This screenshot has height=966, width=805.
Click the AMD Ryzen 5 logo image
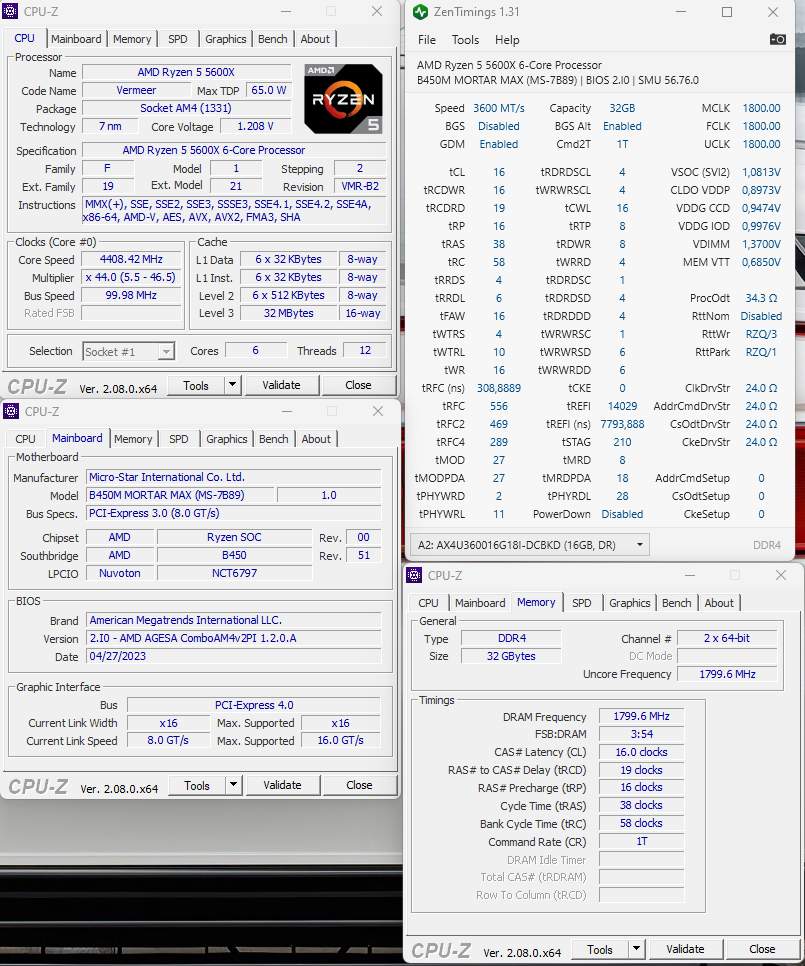[x=344, y=99]
